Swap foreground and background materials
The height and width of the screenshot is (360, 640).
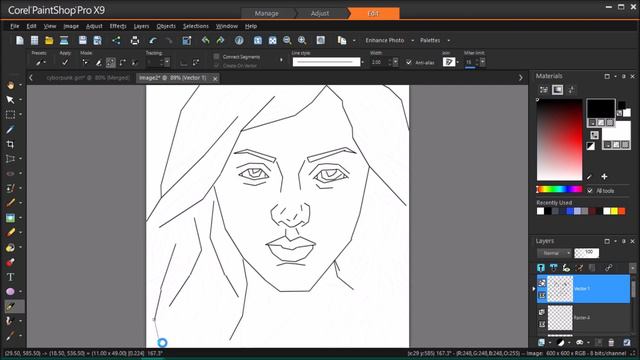[594, 135]
